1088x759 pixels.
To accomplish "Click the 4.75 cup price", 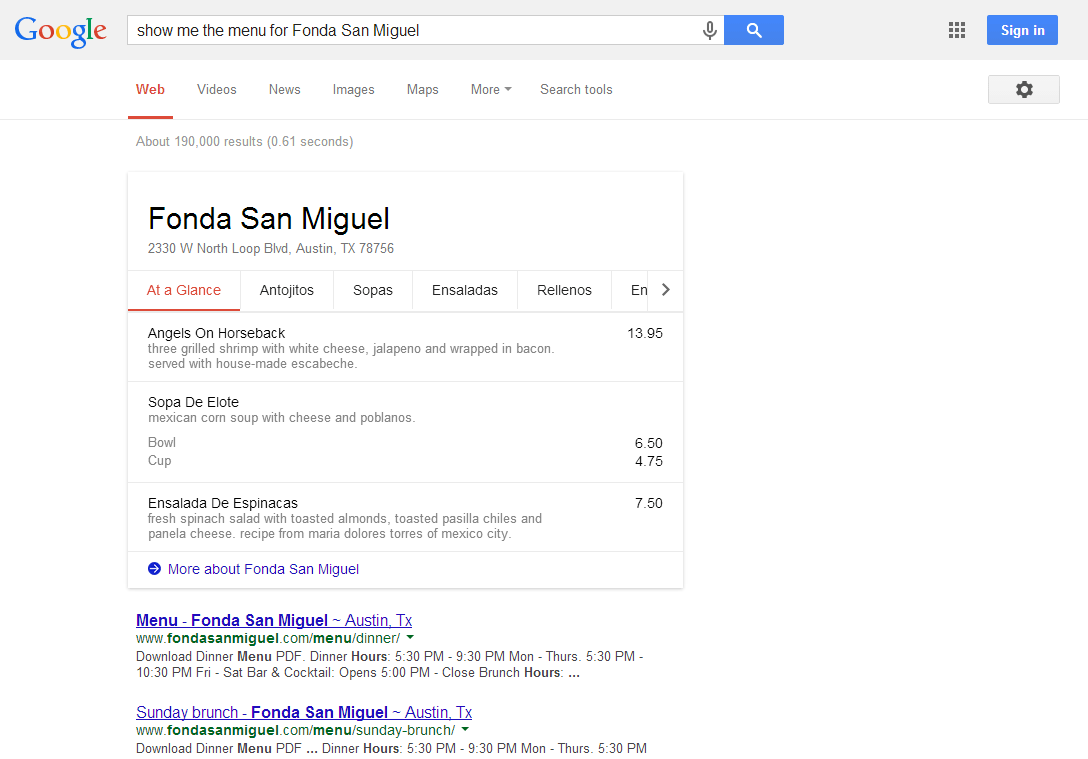I will (649, 461).
